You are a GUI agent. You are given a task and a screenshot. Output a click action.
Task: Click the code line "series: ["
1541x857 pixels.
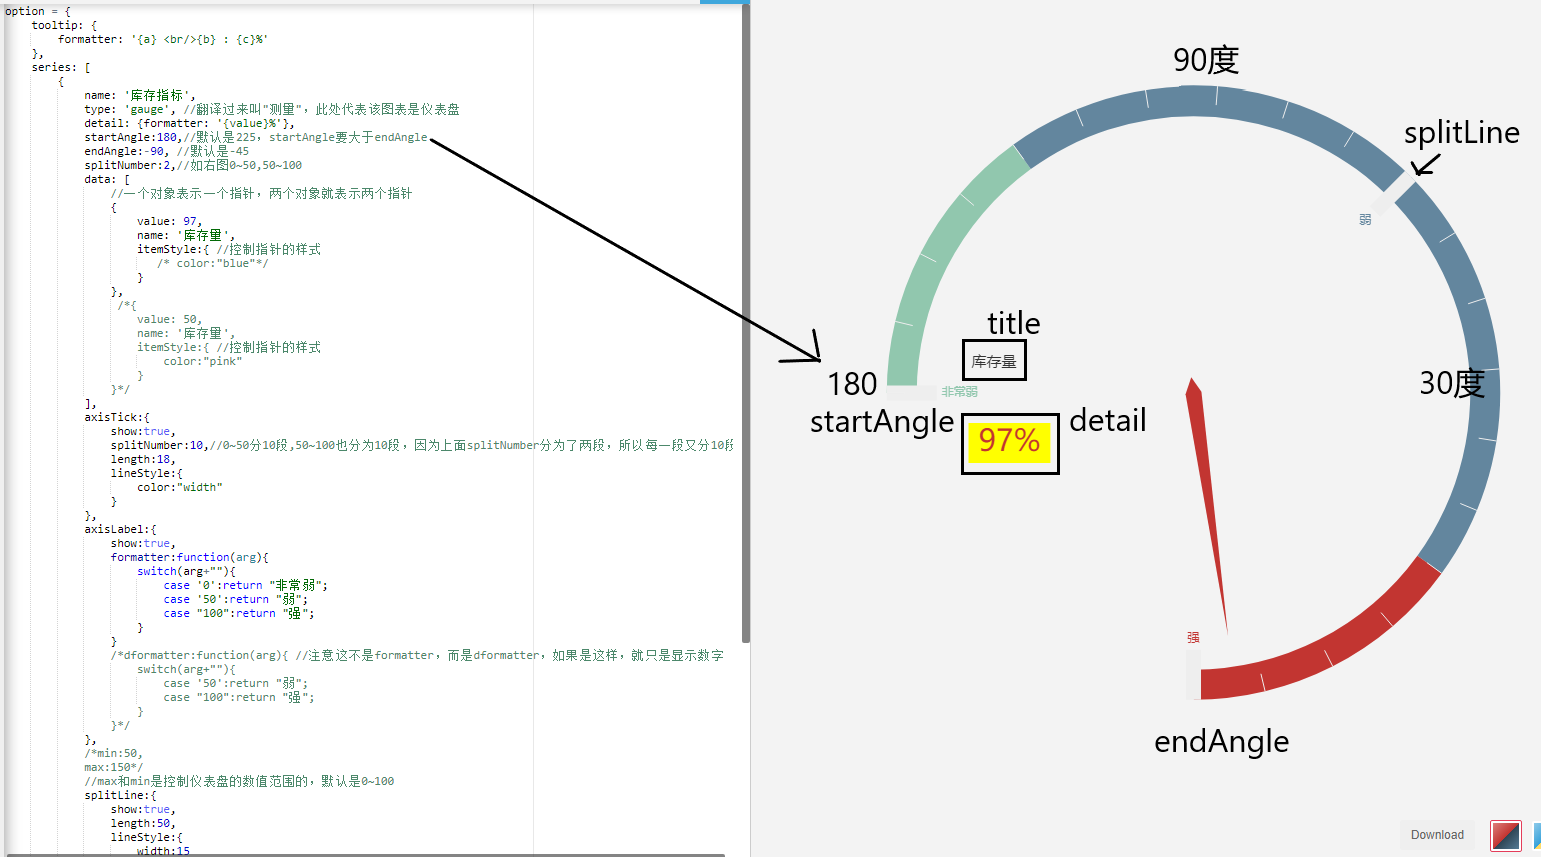61,67
